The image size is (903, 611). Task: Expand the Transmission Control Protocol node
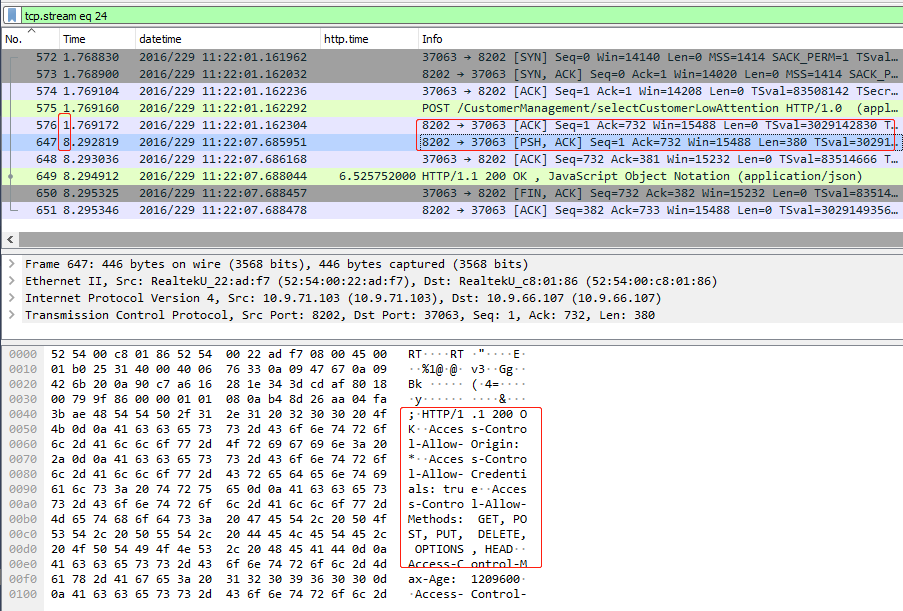click(11, 315)
